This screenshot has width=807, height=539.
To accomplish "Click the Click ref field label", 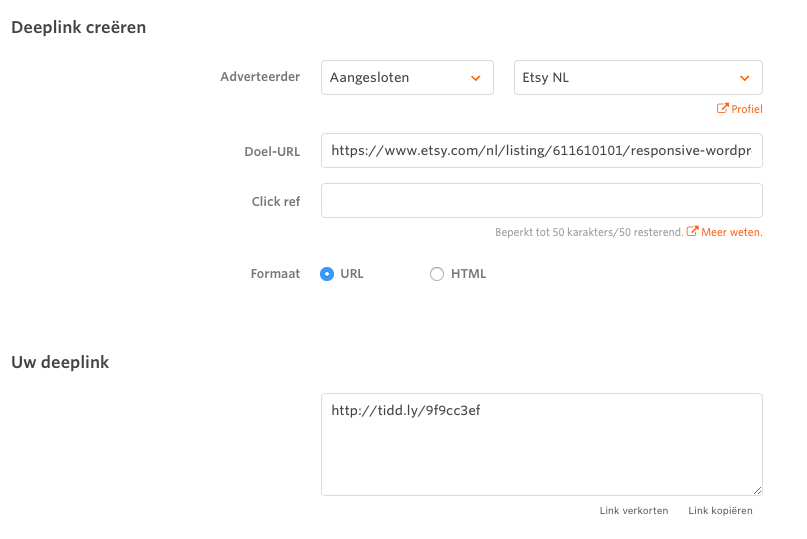I will pyautogui.click(x=275, y=201).
